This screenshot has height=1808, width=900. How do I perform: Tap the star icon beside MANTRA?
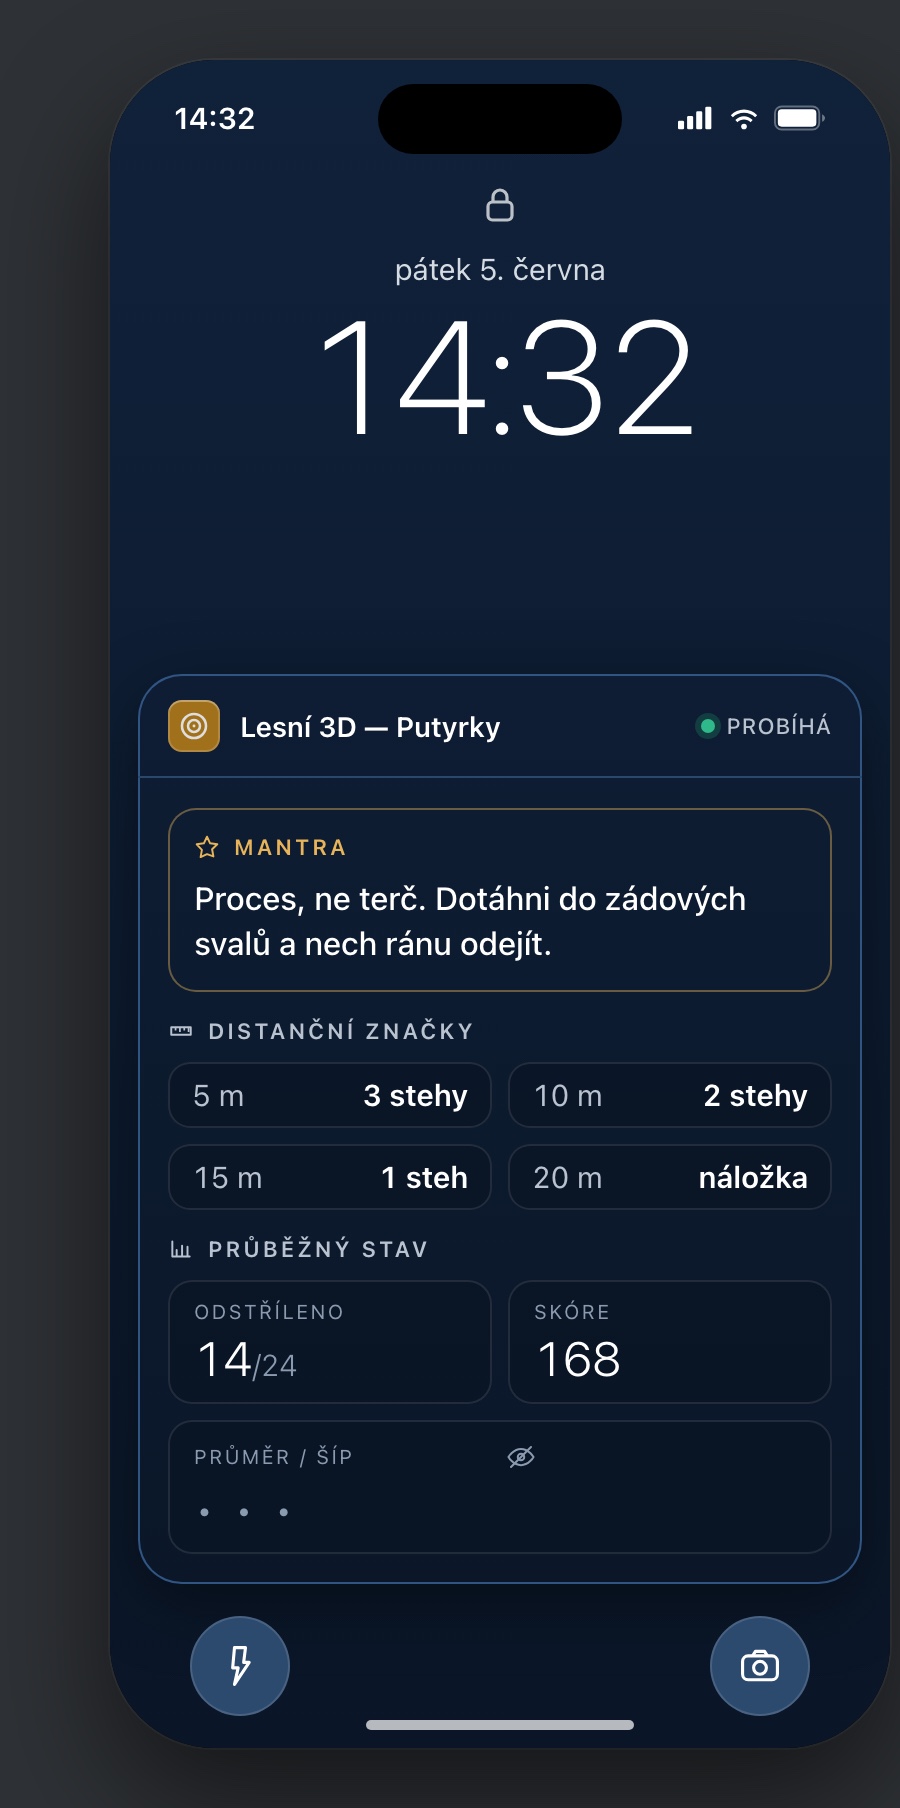pyautogui.click(x=207, y=848)
